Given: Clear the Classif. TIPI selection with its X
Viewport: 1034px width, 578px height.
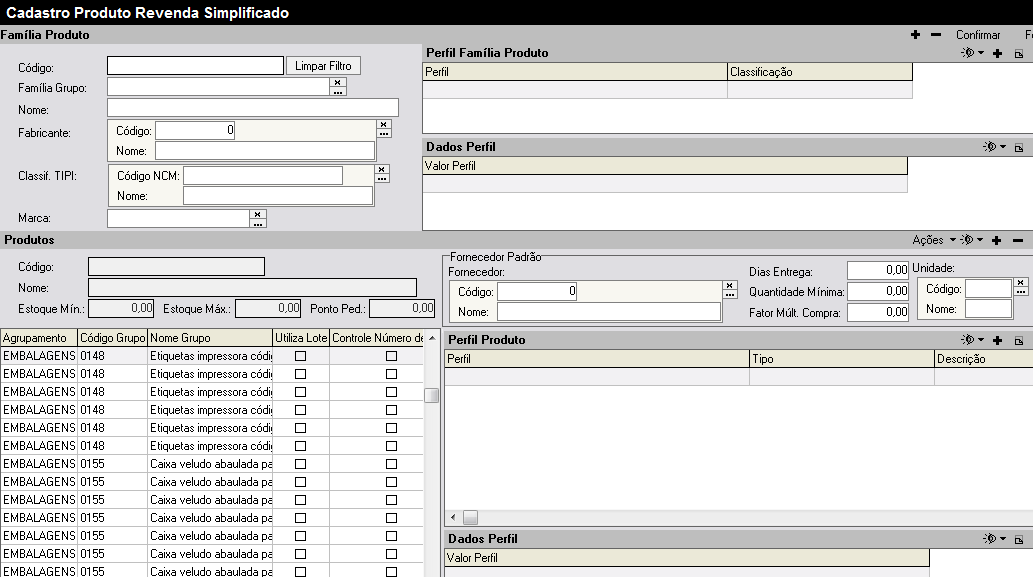Looking at the screenshot, I should click(381, 169).
